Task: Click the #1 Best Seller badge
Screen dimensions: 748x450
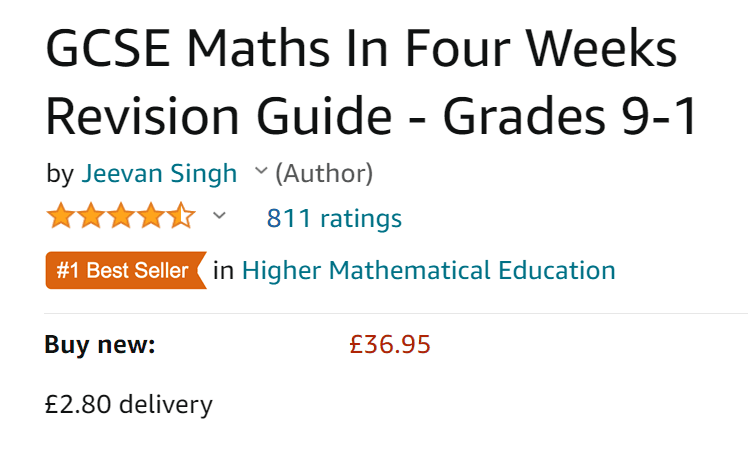Action: [126, 271]
